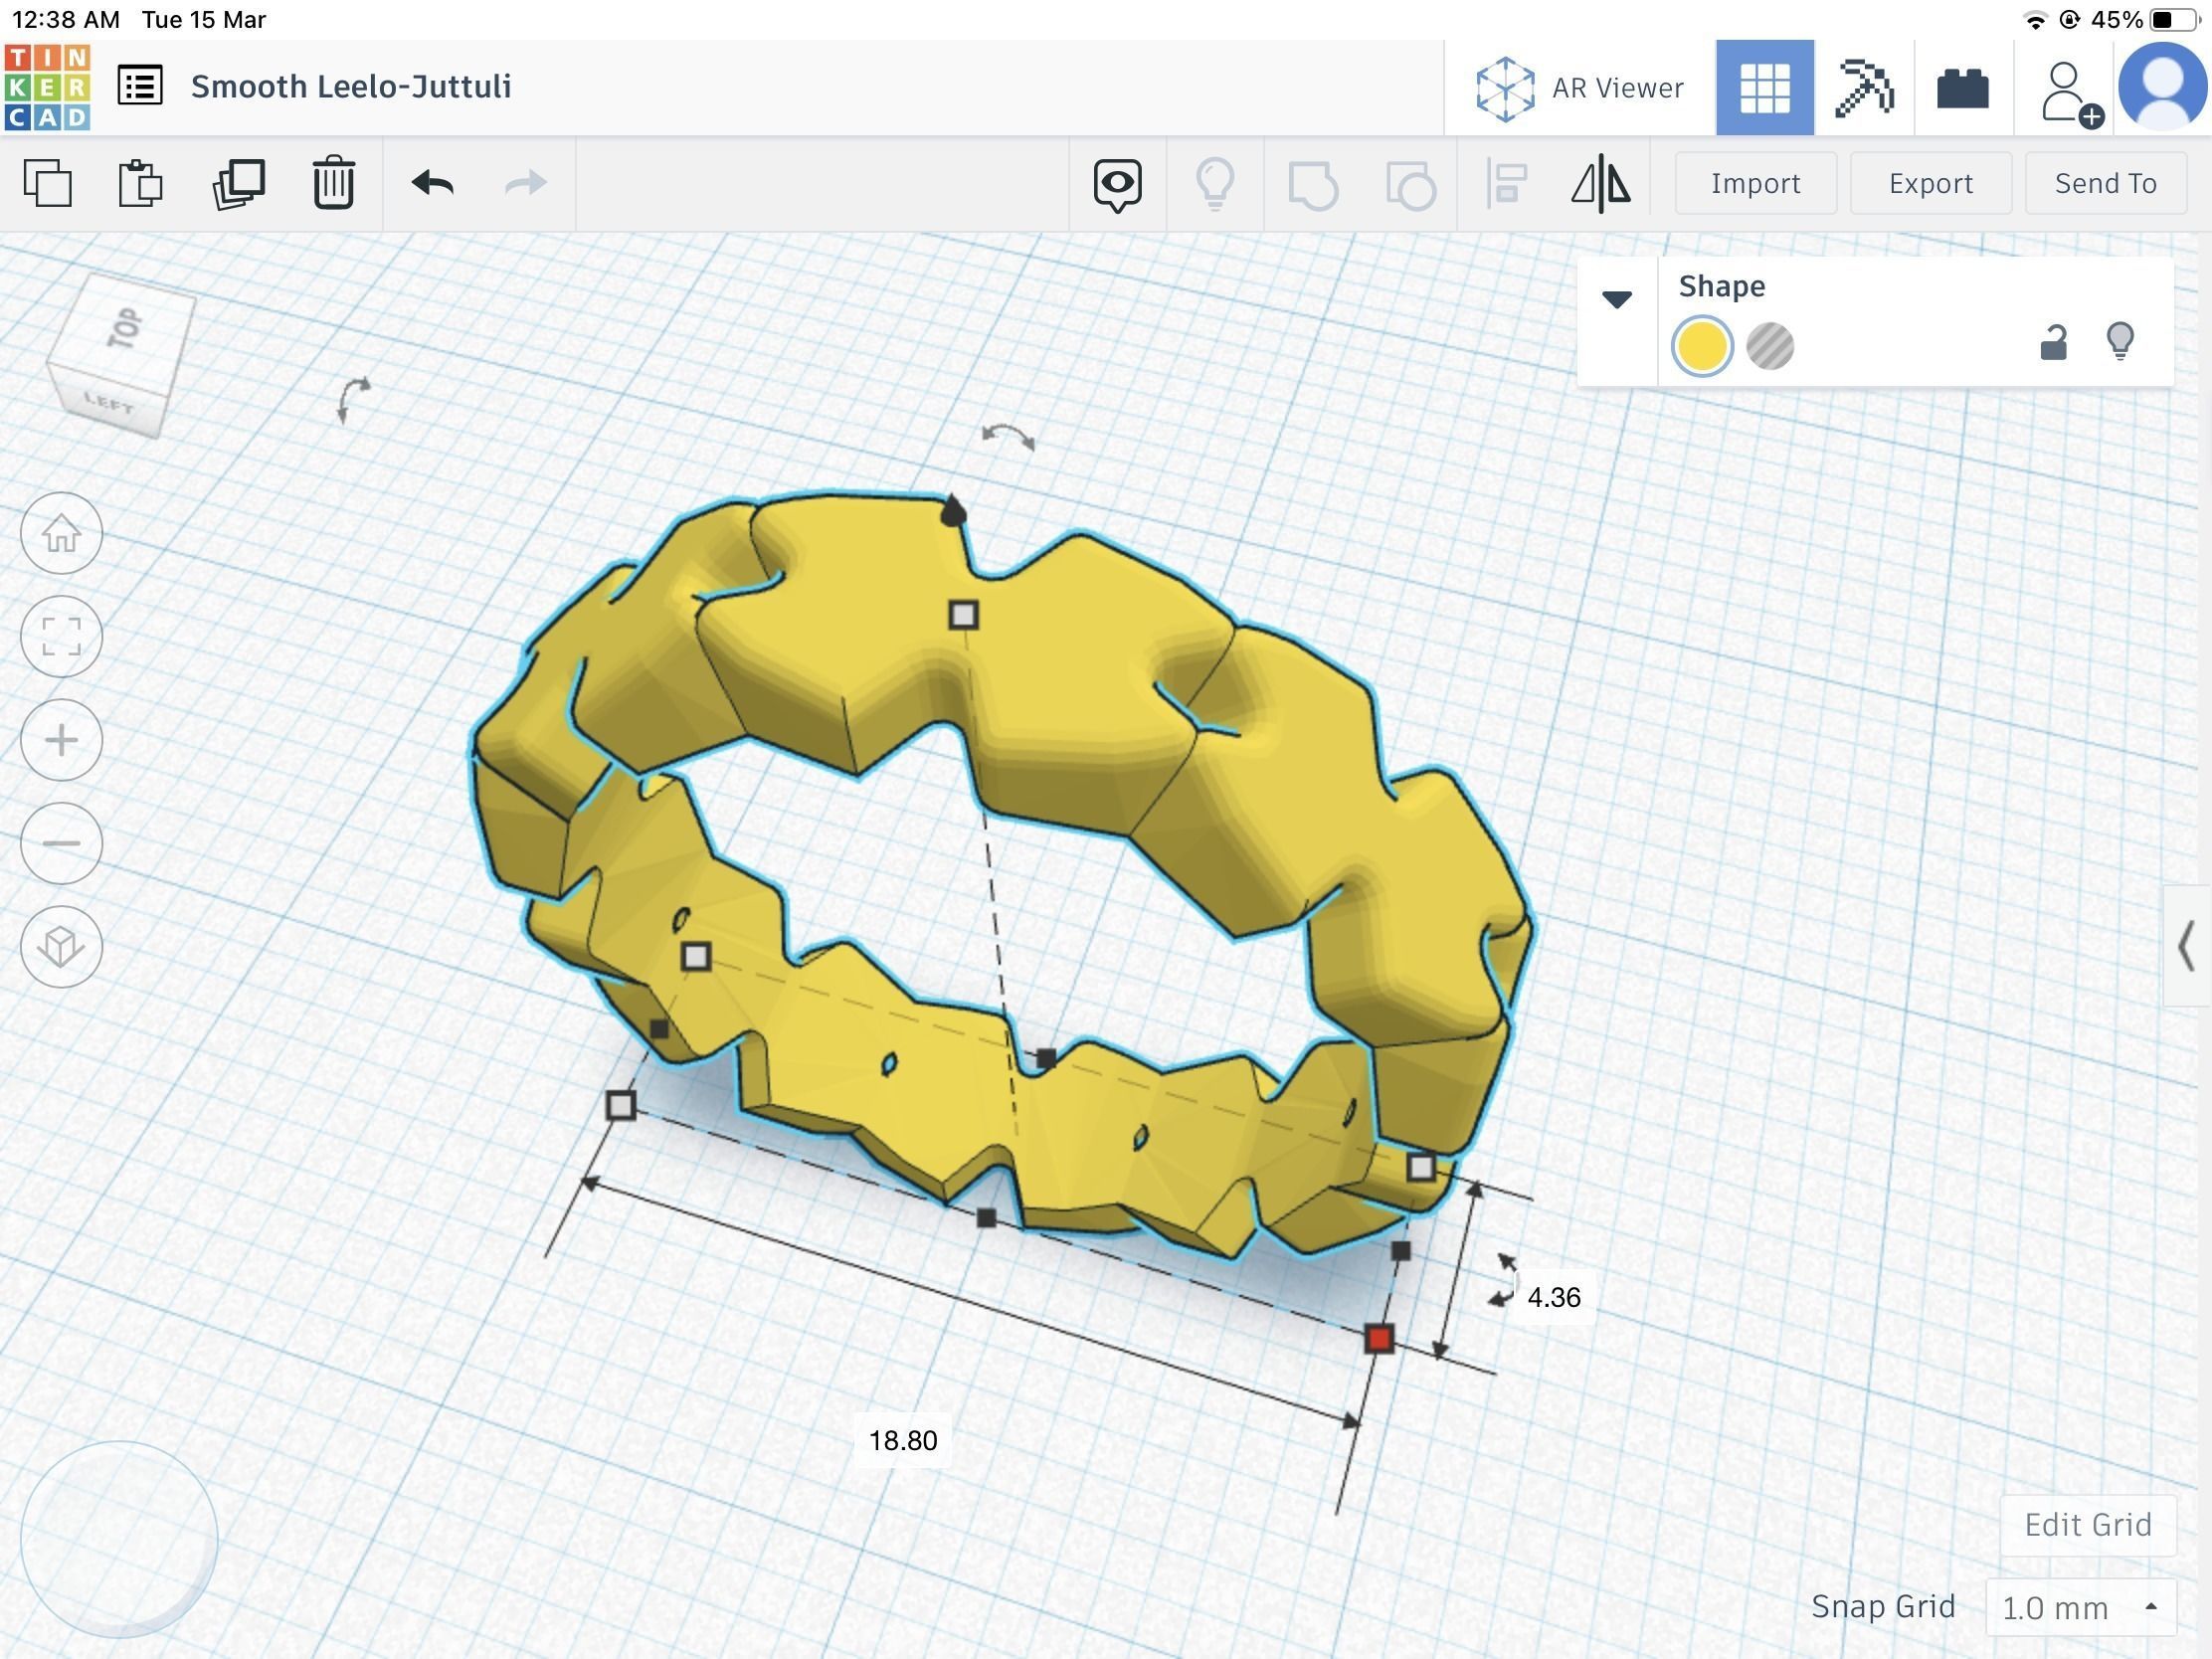Click the vertical rotation arrow near cube

coord(352,400)
